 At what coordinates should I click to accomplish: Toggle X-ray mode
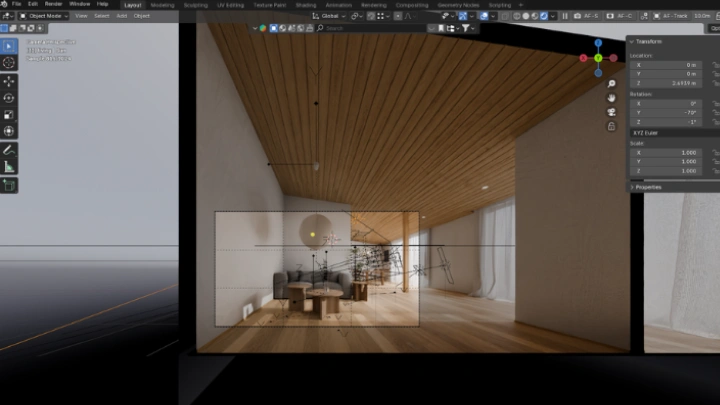pyautogui.click(x=505, y=16)
